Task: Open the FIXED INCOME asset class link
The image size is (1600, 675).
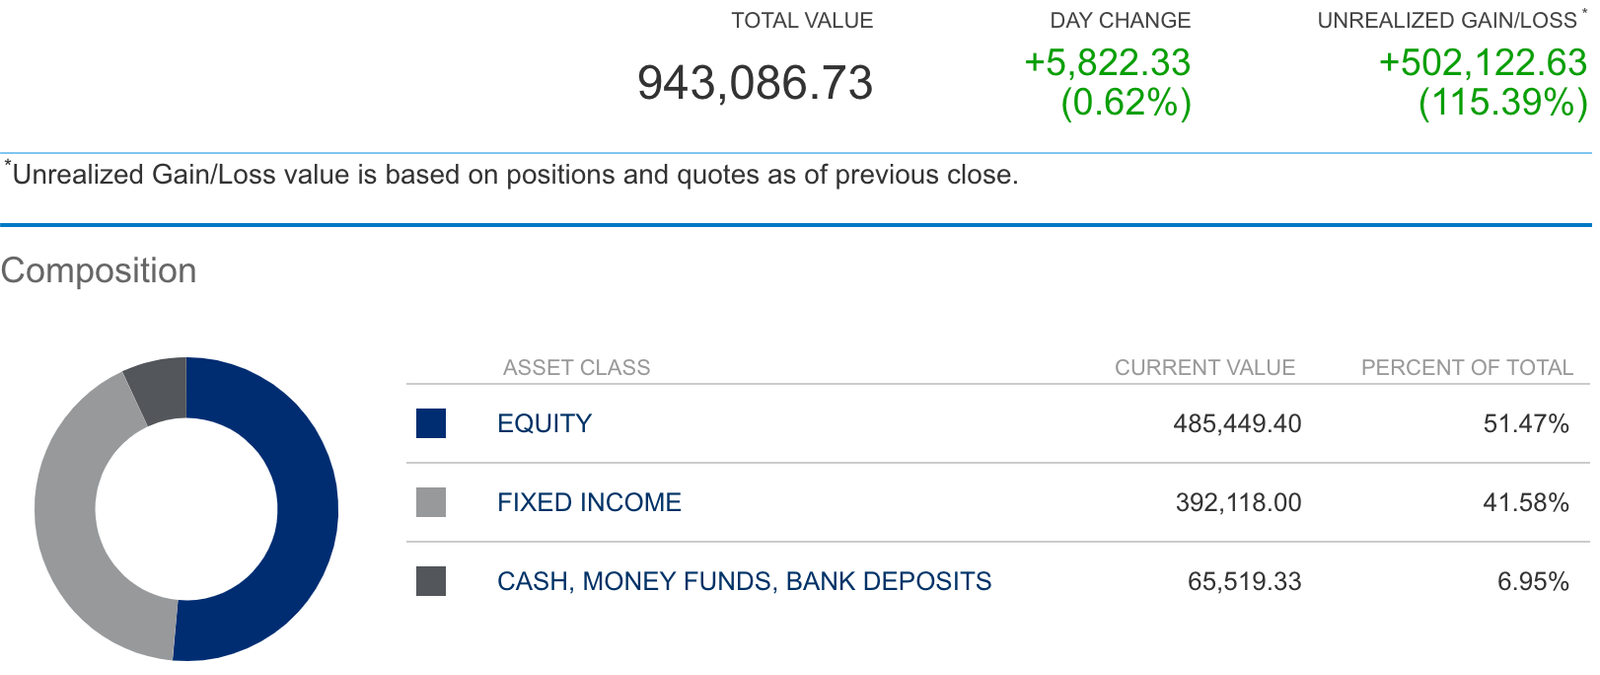Action: point(589,502)
